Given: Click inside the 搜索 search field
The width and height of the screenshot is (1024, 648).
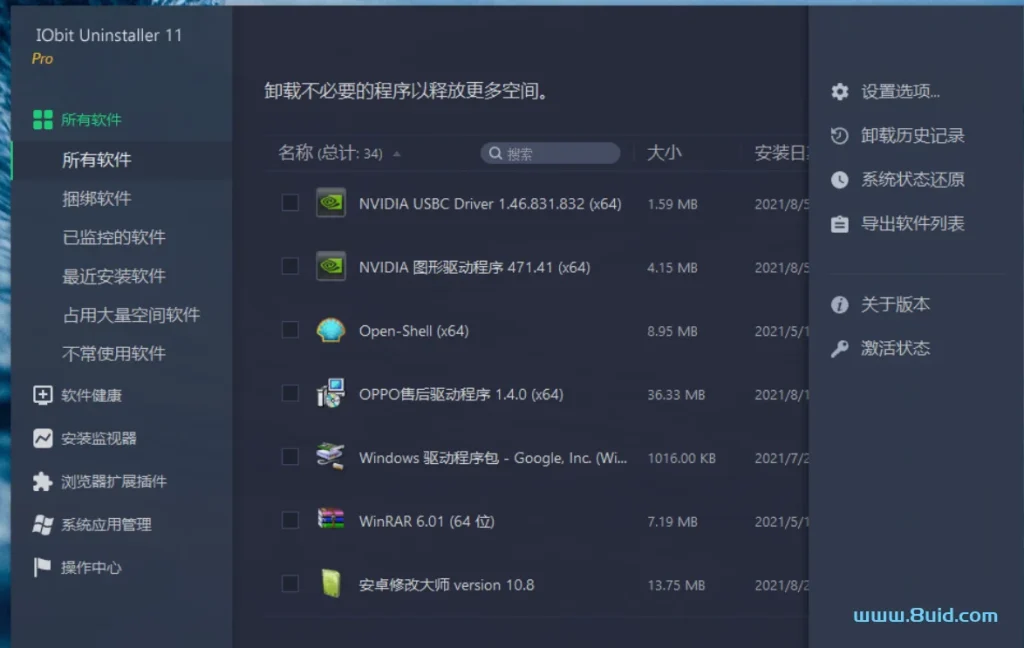Looking at the screenshot, I should point(549,152).
